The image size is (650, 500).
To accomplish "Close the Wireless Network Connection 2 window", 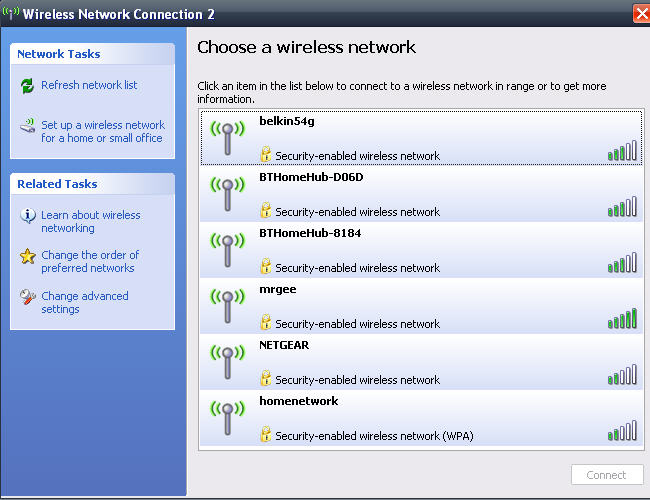I will pos(642,14).
